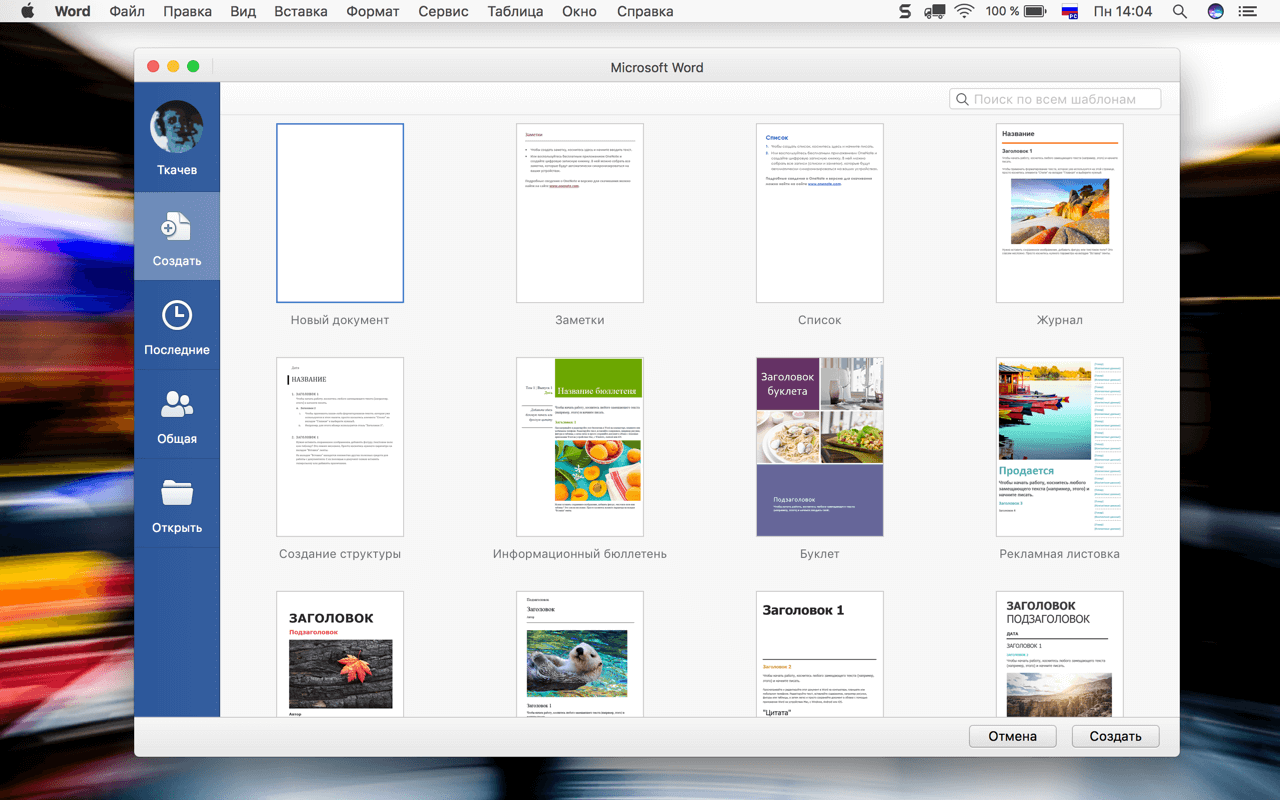Viewport: 1280px width, 800px height.
Task: Open the Последние recent documents section
Action: (x=177, y=316)
